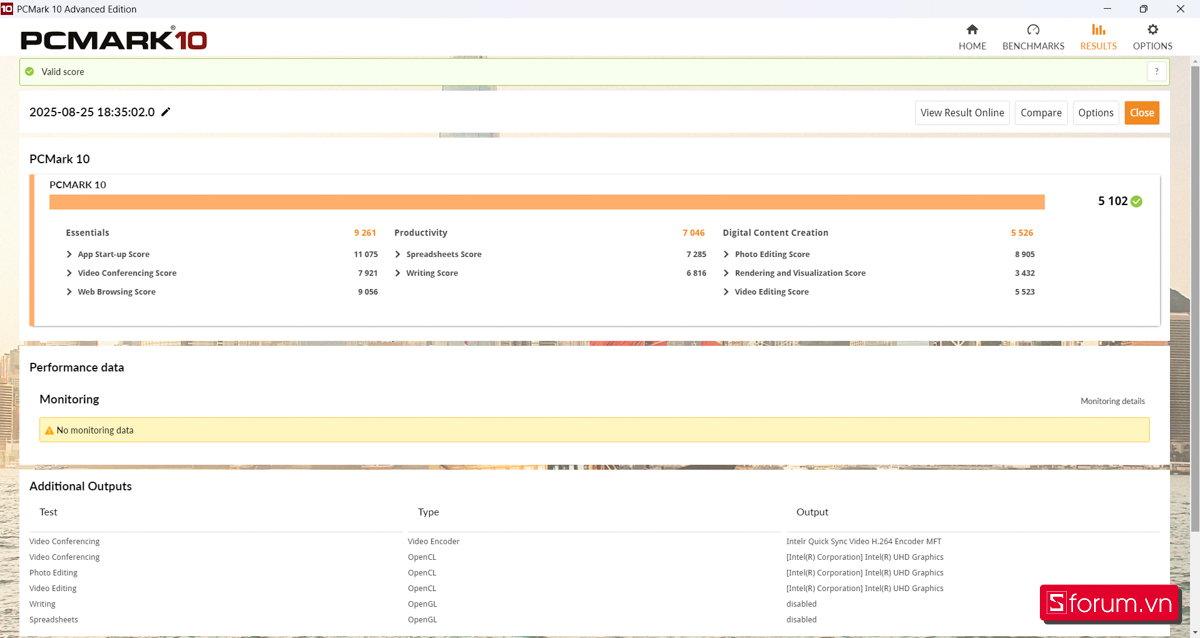
Task: Click the warning icon beside No monitoring data
Action: [49, 430]
